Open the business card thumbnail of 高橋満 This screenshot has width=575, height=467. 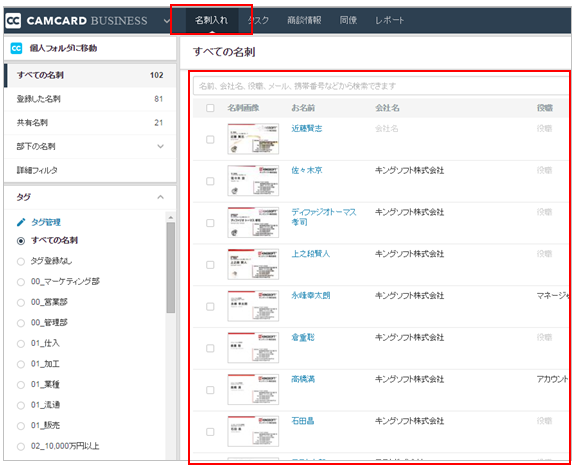tap(253, 390)
